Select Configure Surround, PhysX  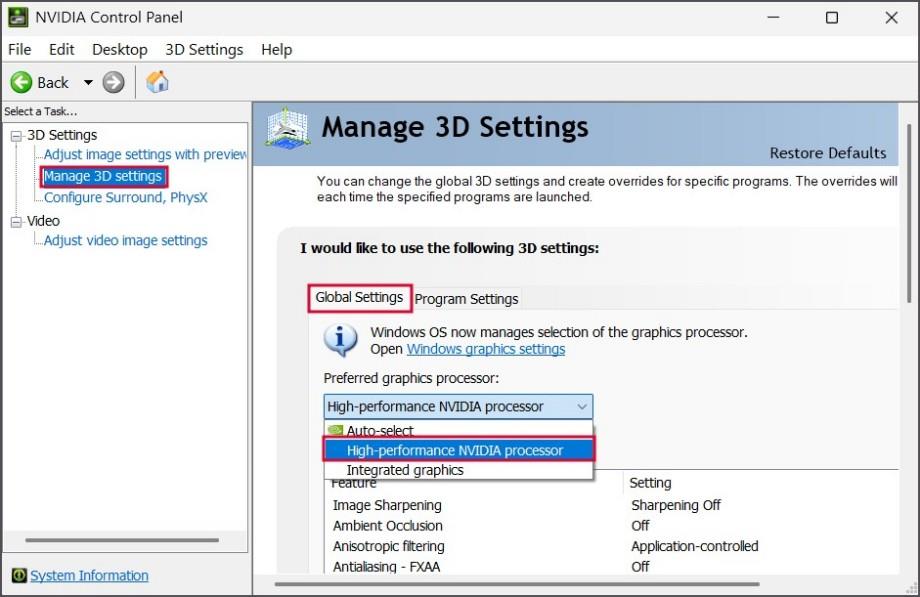[126, 197]
